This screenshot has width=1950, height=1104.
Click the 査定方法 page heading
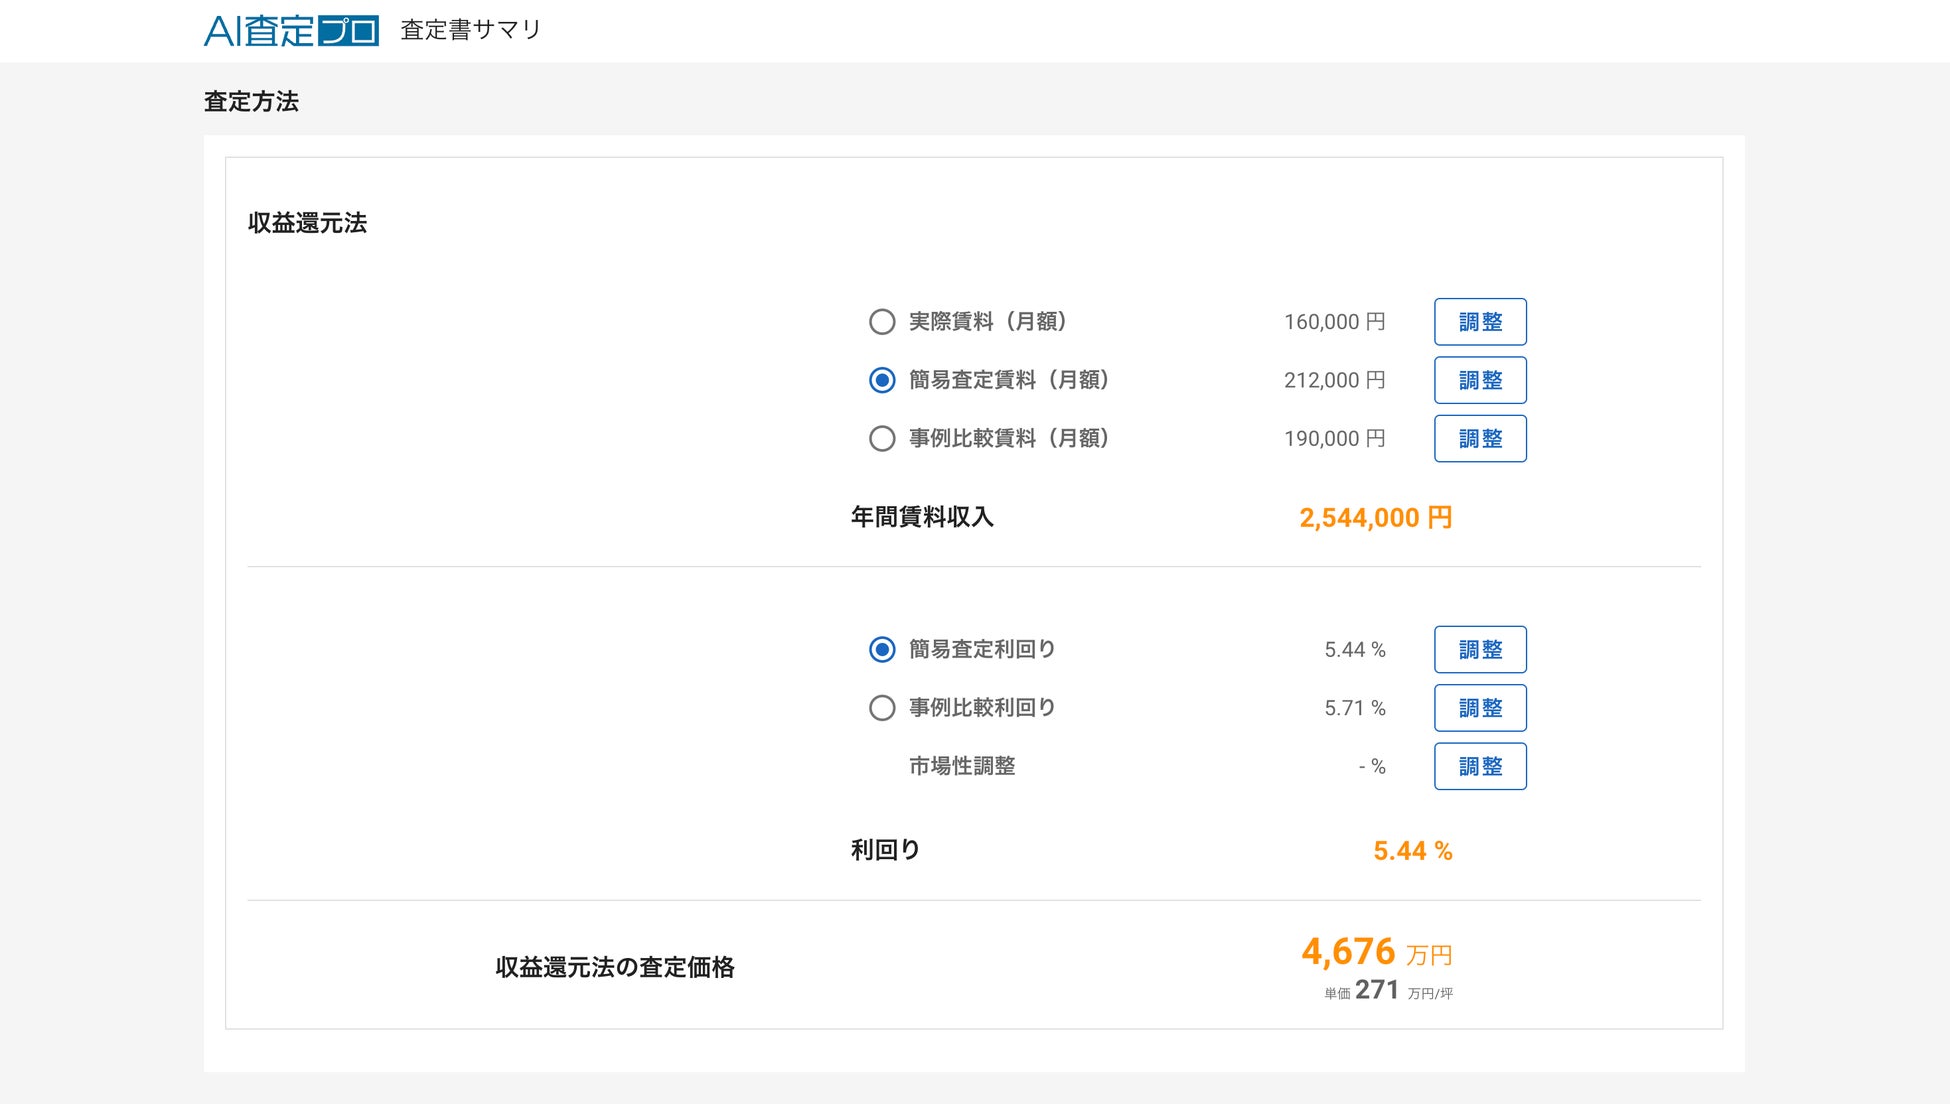click(x=251, y=102)
